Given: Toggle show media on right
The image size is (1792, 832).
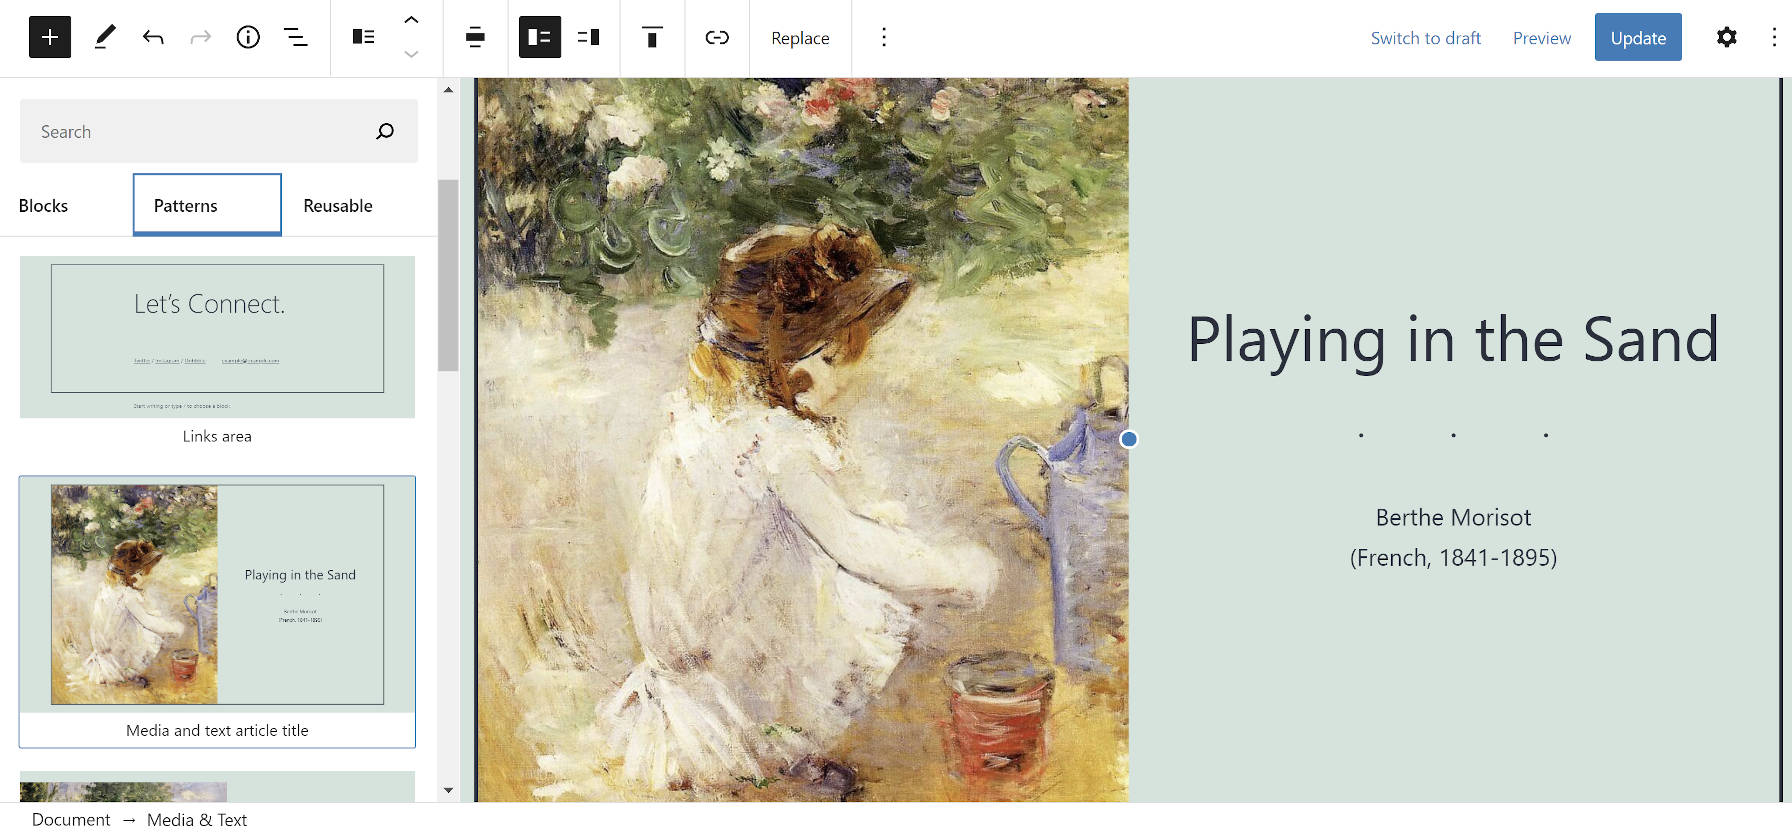Looking at the screenshot, I should [x=589, y=38].
